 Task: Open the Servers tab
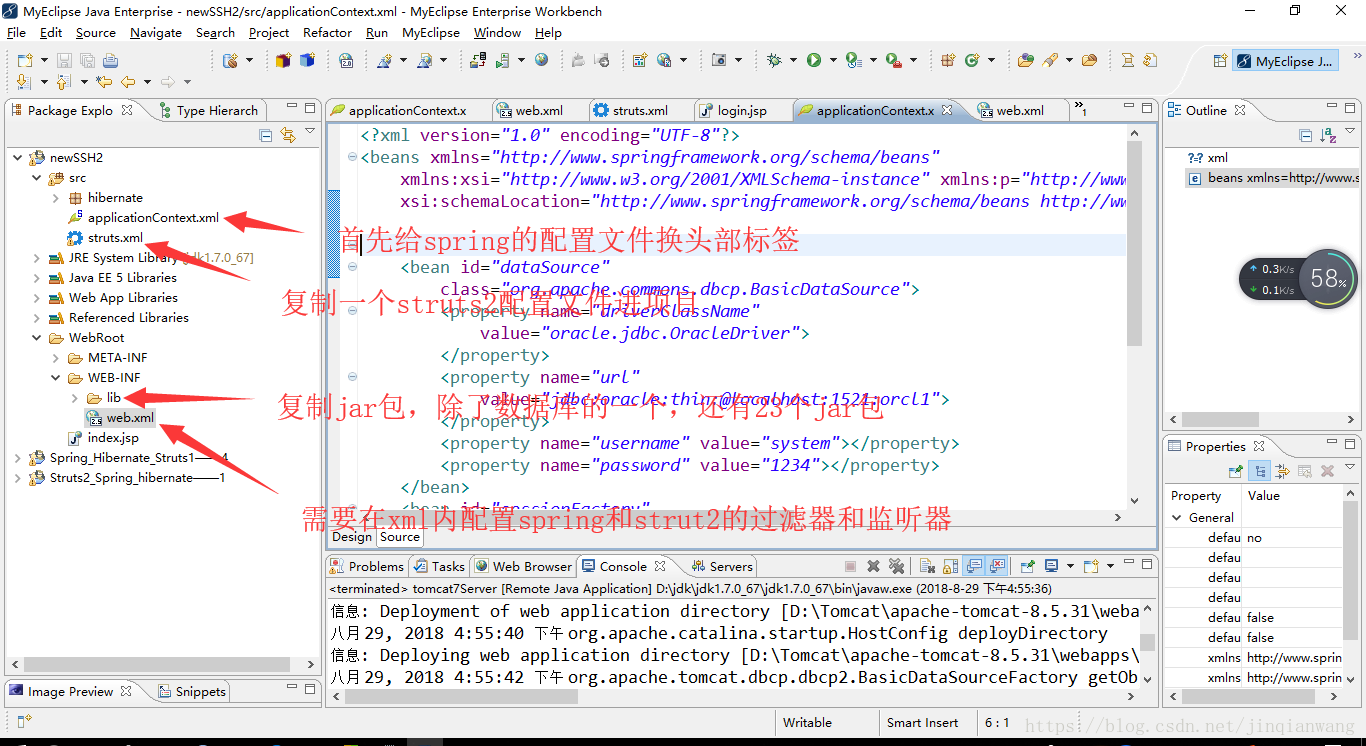point(721,566)
